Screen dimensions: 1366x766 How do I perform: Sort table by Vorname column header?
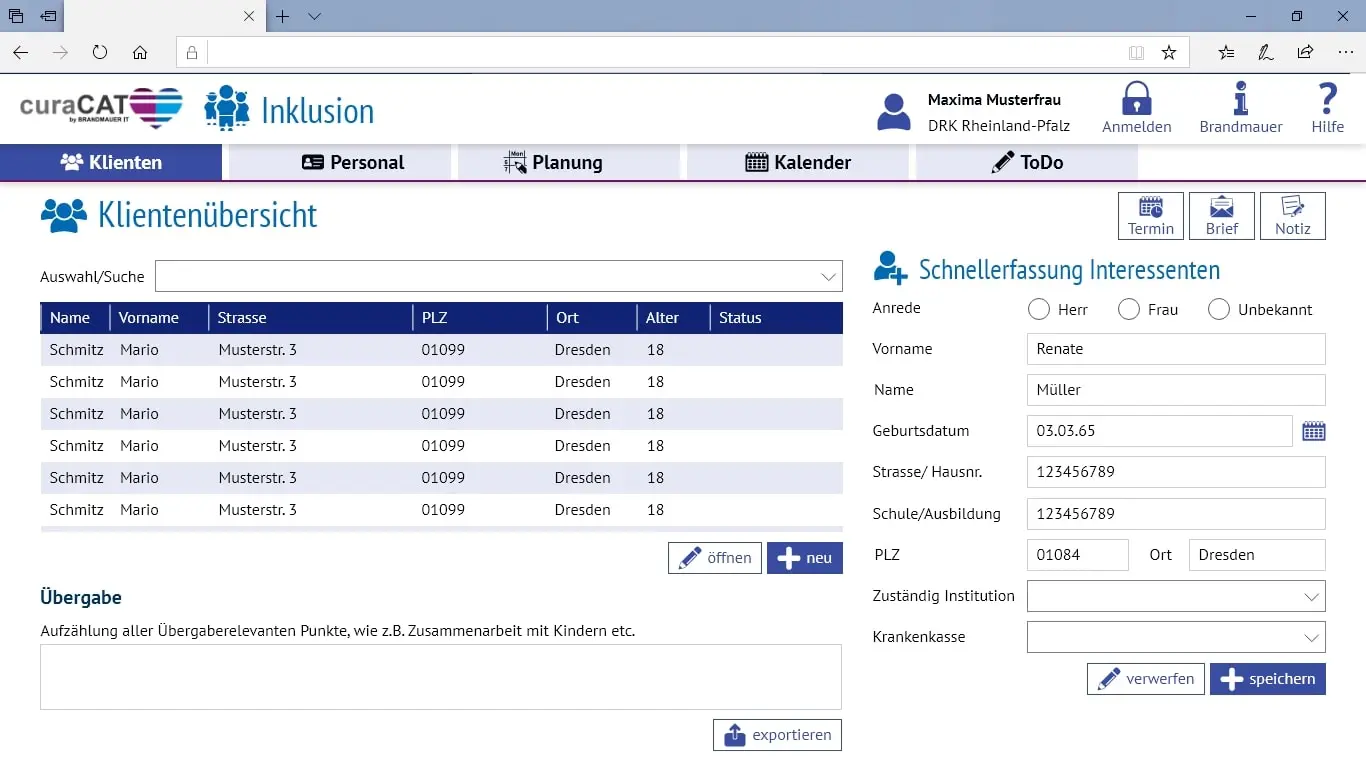(159, 318)
